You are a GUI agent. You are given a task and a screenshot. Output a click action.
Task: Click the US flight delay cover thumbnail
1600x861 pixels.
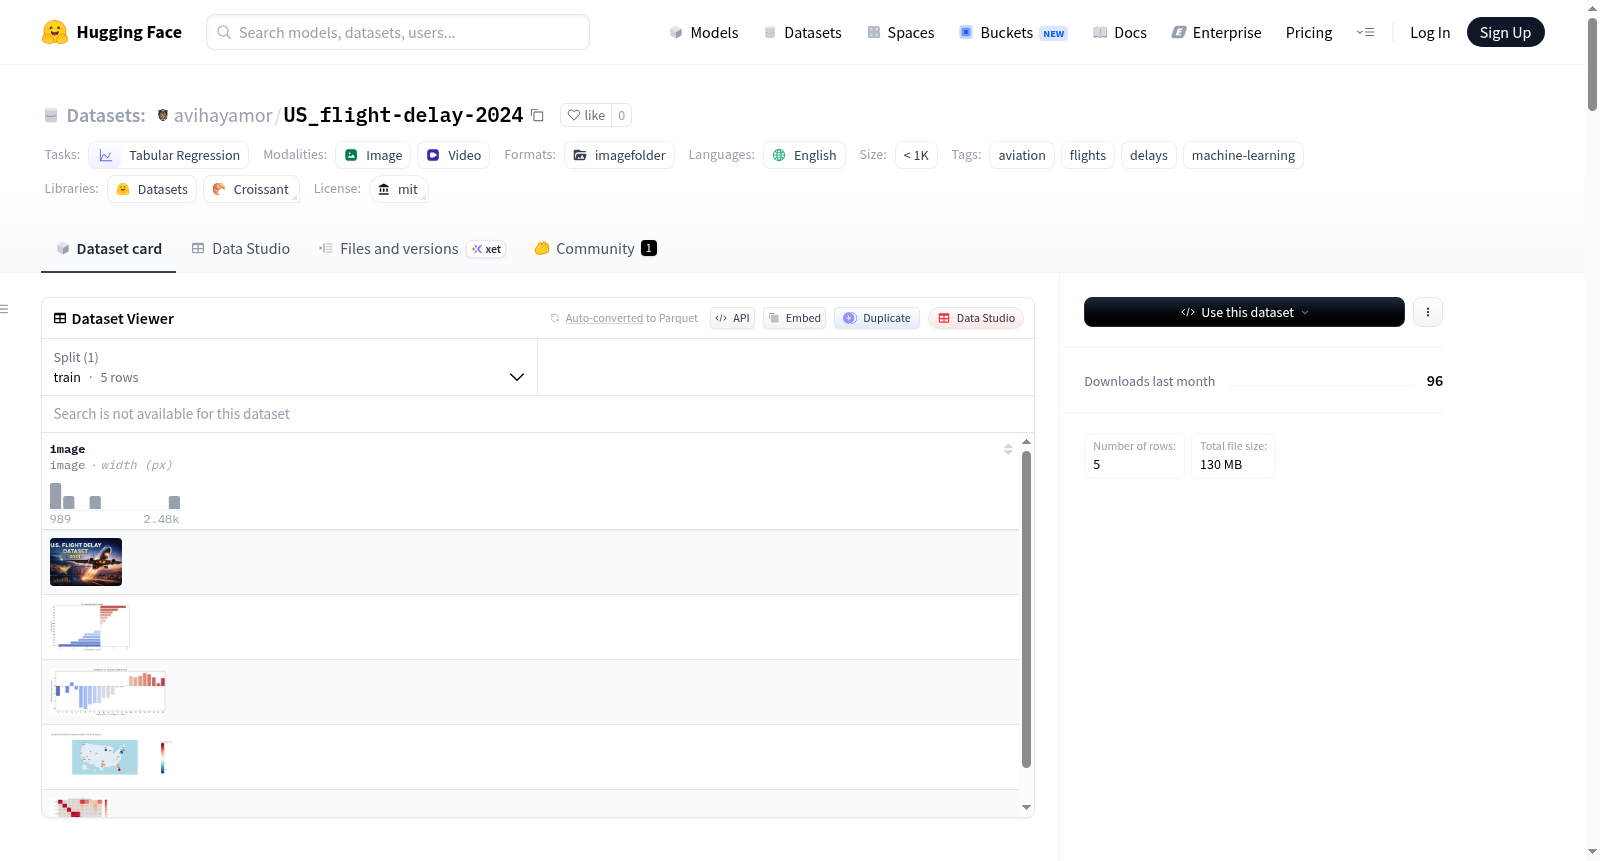coord(86,562)
